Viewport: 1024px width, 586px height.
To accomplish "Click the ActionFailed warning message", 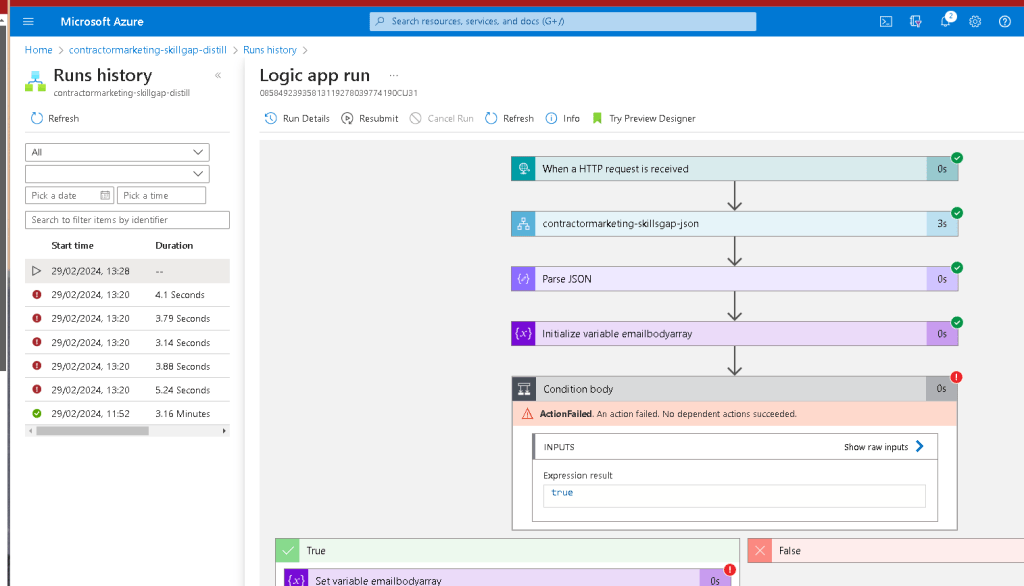I will [x=734, y=414].
